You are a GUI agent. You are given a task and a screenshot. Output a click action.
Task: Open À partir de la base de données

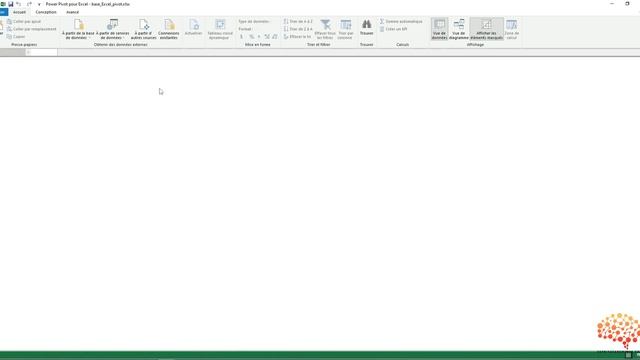click(x=78, y=29)
